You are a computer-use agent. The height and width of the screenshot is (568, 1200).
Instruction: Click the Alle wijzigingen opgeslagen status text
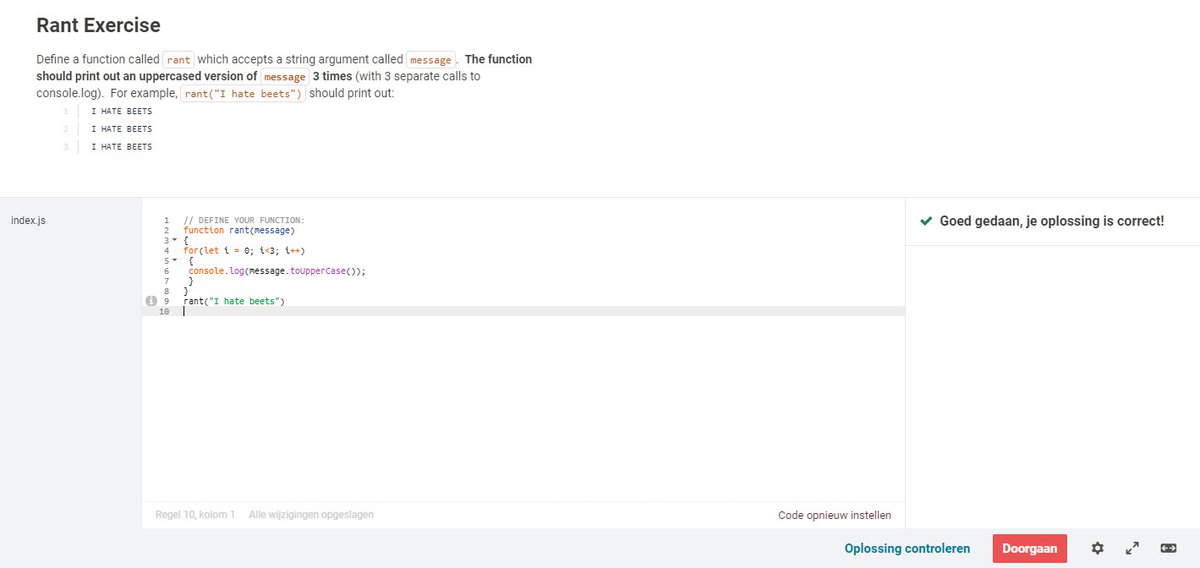coord(311,515)
